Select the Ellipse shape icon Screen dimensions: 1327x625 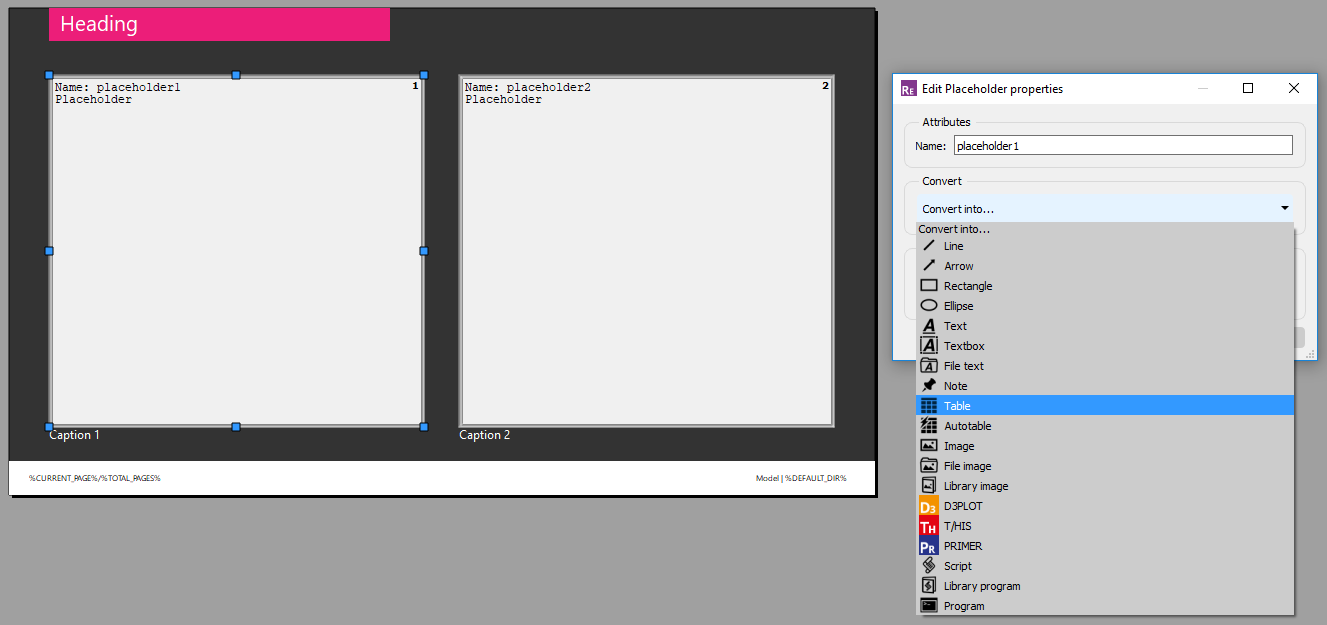pos(929,306)
